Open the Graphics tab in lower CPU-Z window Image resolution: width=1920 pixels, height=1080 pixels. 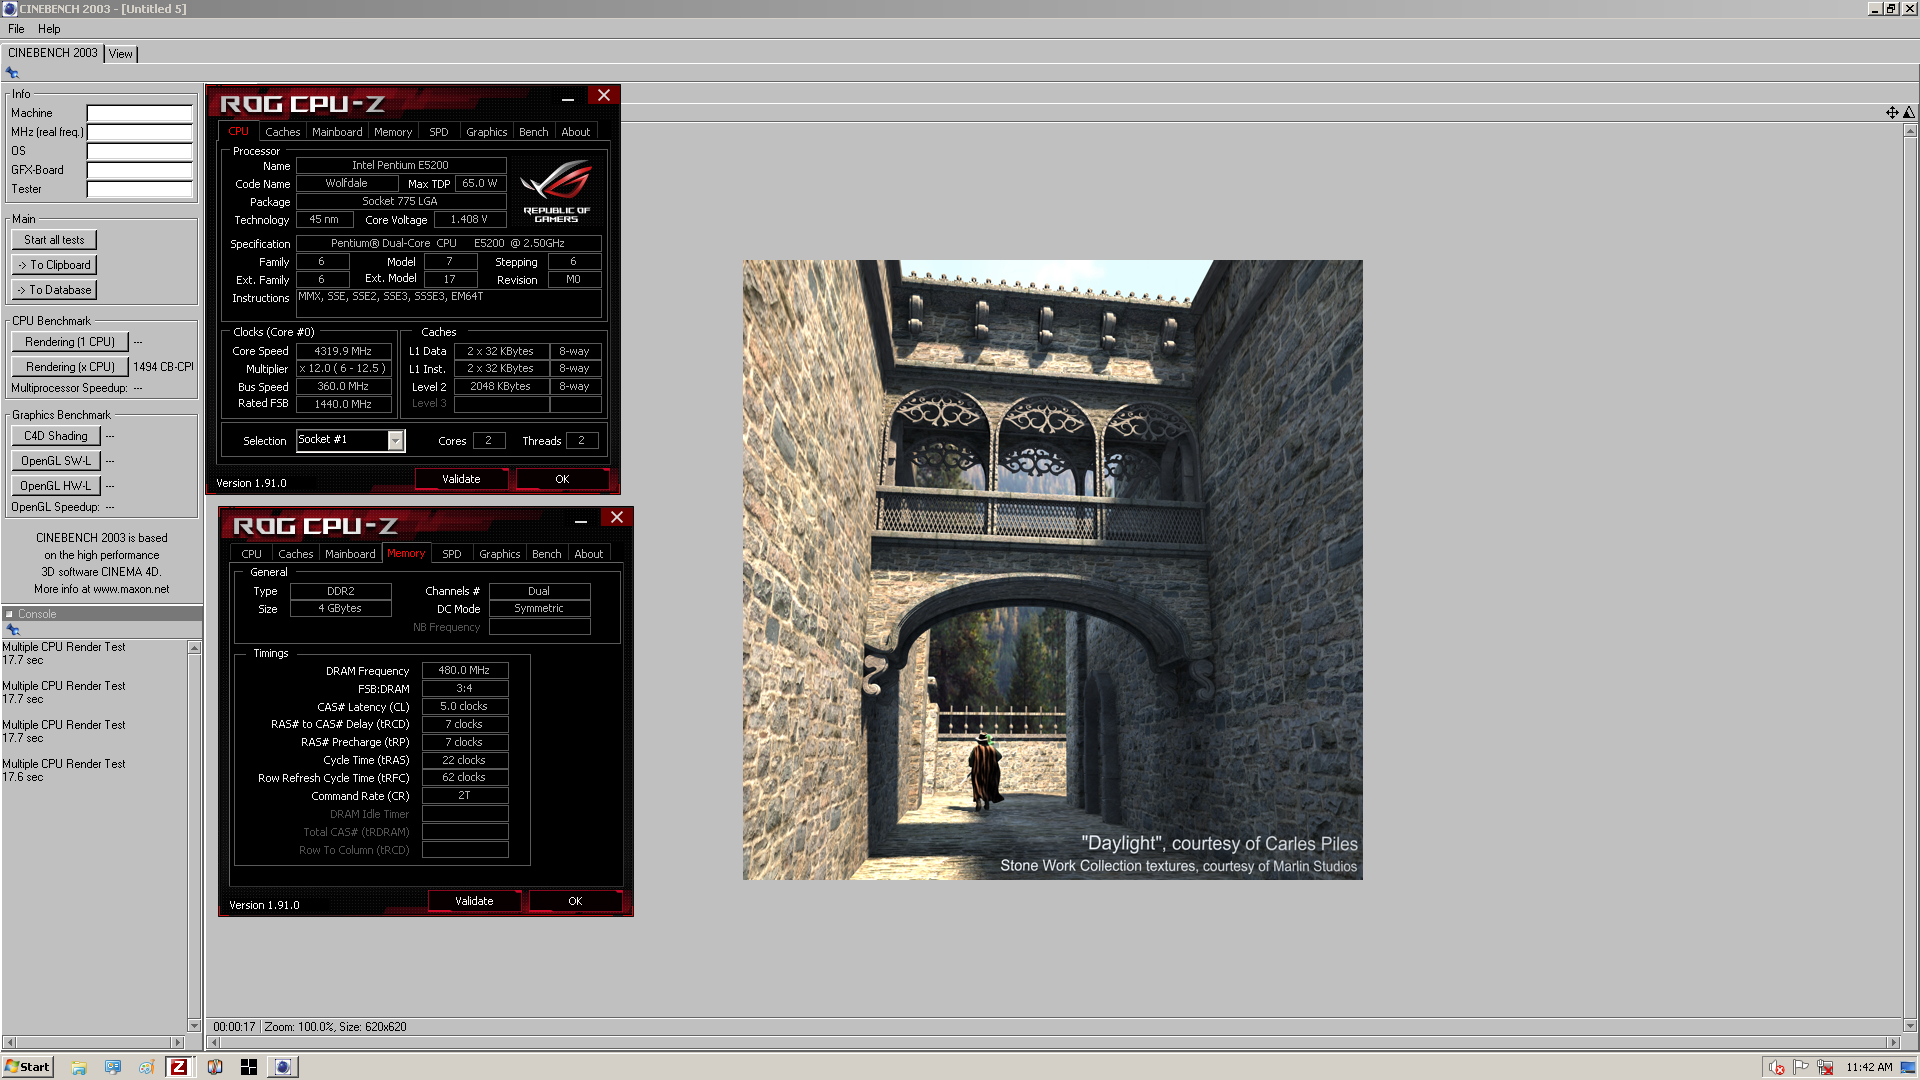pos(499,554)
